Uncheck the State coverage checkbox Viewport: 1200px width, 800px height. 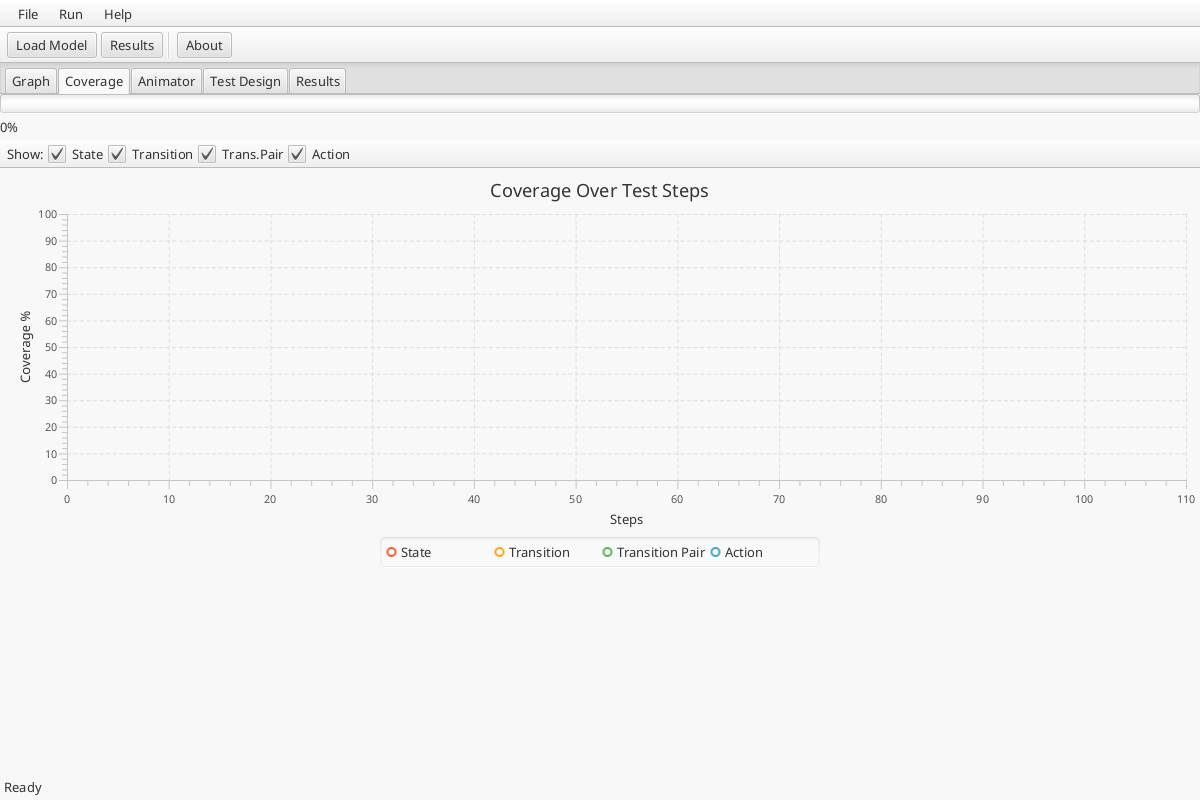(x=57, y=154)
